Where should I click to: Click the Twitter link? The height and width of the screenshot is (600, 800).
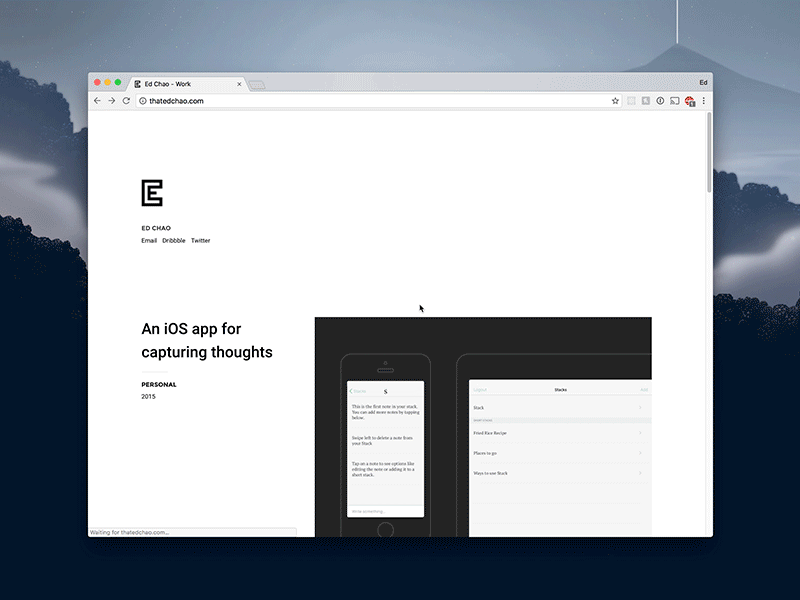tap(200, 240)
